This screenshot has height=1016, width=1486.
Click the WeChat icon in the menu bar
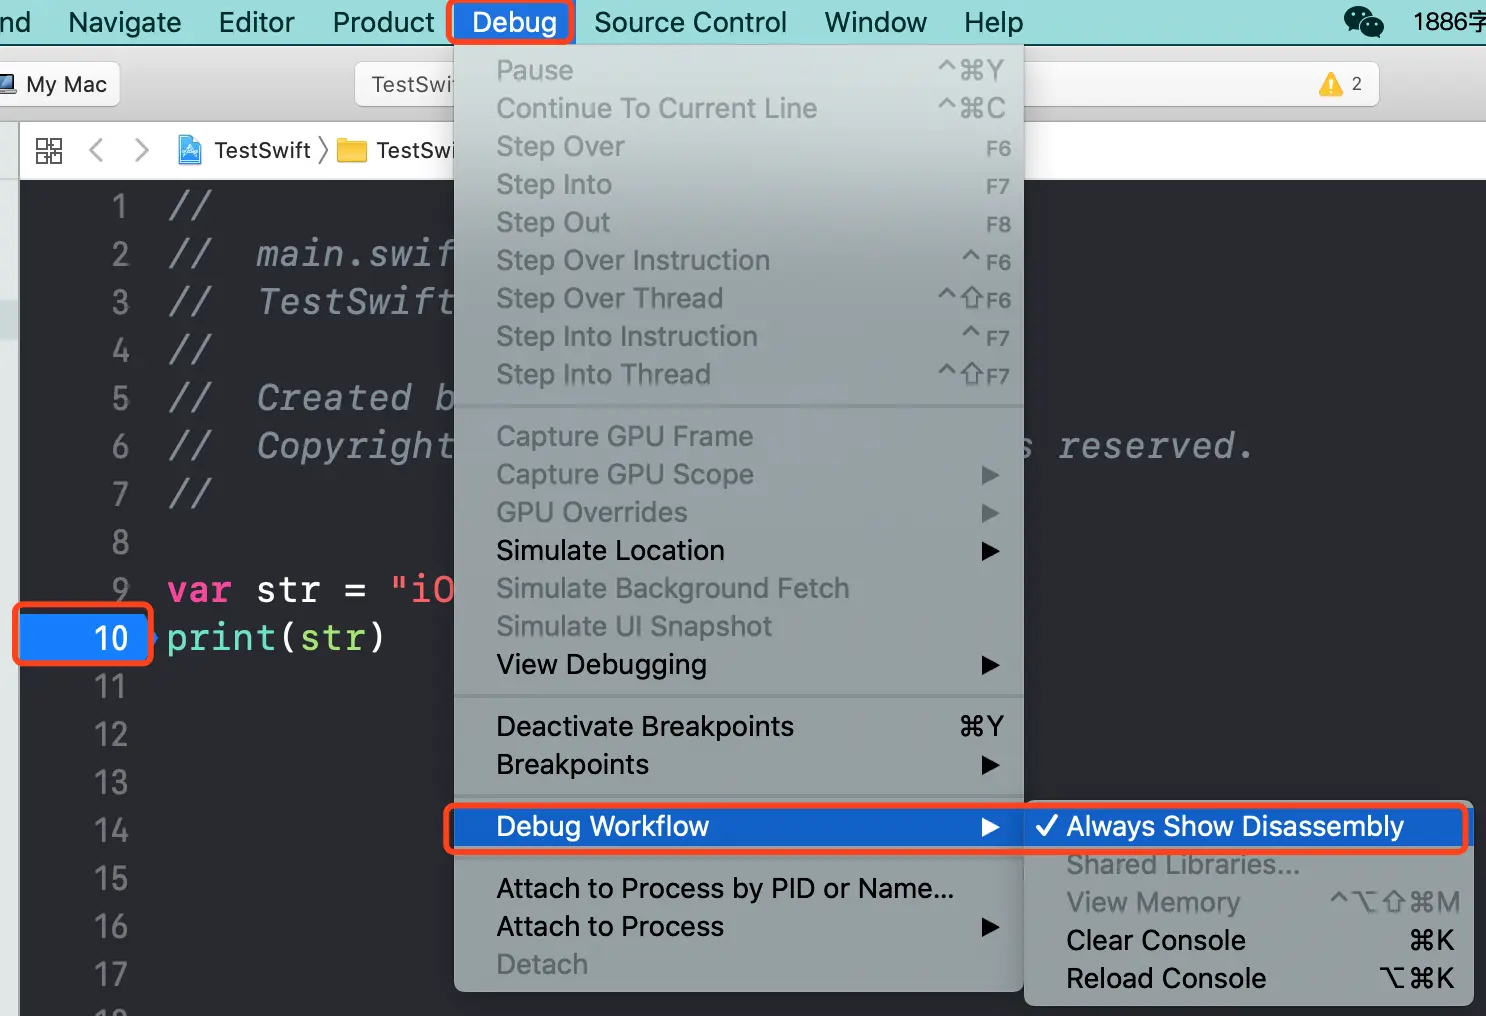[x=1363, y=21]
